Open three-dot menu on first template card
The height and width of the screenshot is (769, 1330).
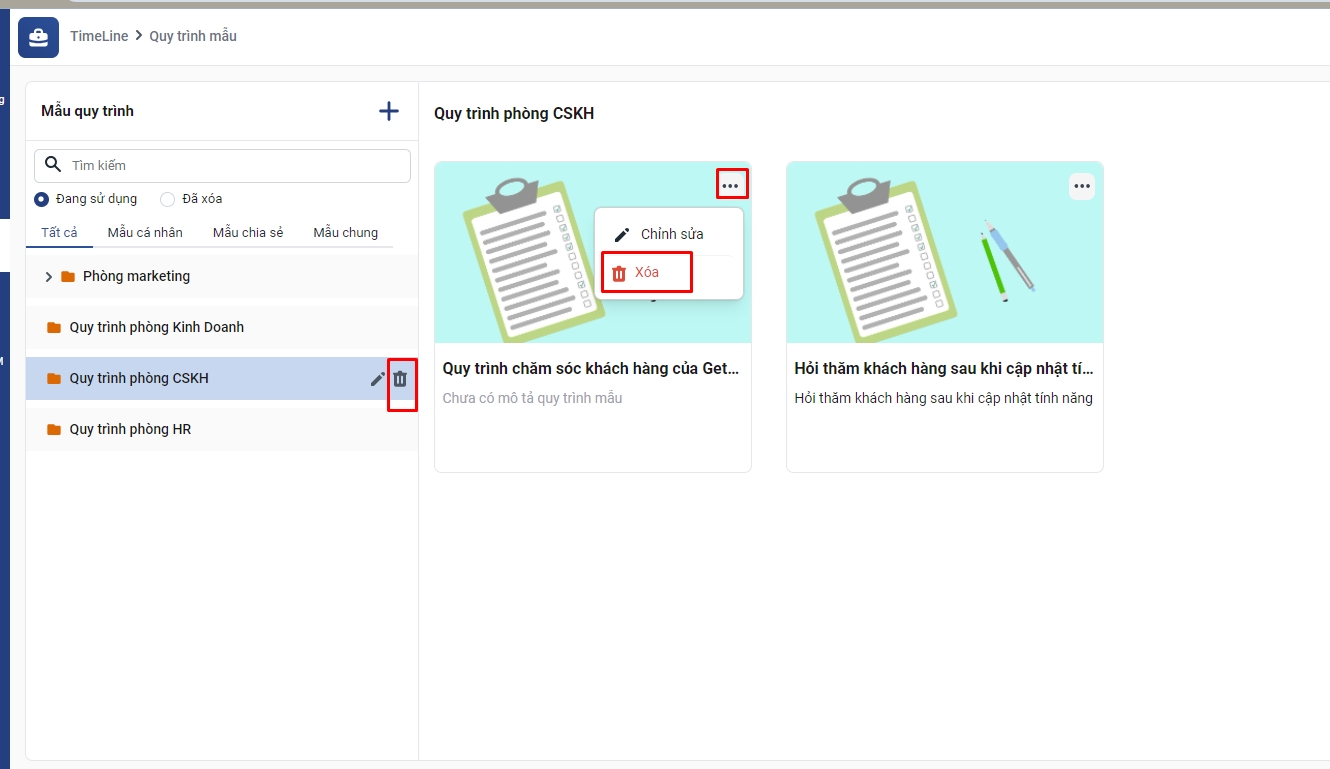click(731, 185)
